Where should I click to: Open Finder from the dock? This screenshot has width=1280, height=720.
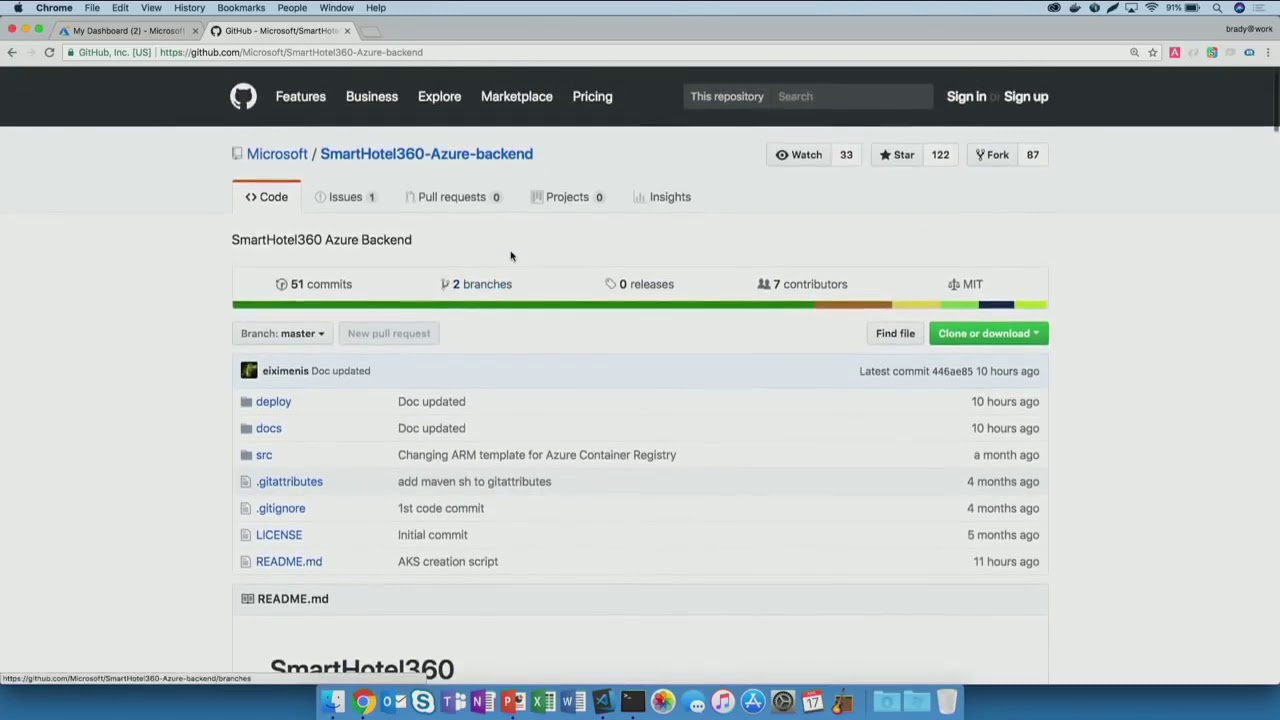(x=334, y=701)
